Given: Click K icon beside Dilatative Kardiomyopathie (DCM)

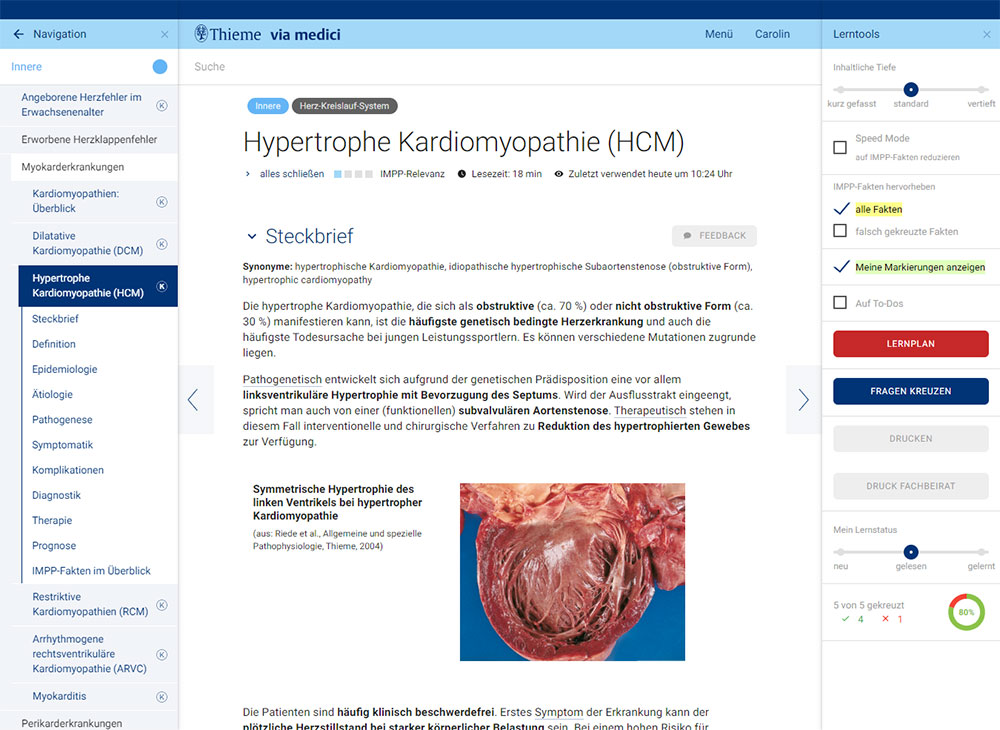Looking at the screenshot, I should pyautogui.click(x=162, y=244).
